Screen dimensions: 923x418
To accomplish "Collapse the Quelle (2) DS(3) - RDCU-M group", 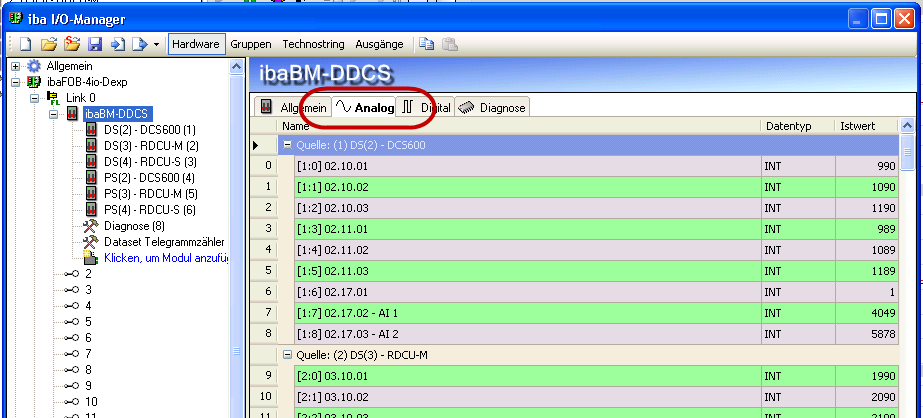I will [x=287, y=354].
